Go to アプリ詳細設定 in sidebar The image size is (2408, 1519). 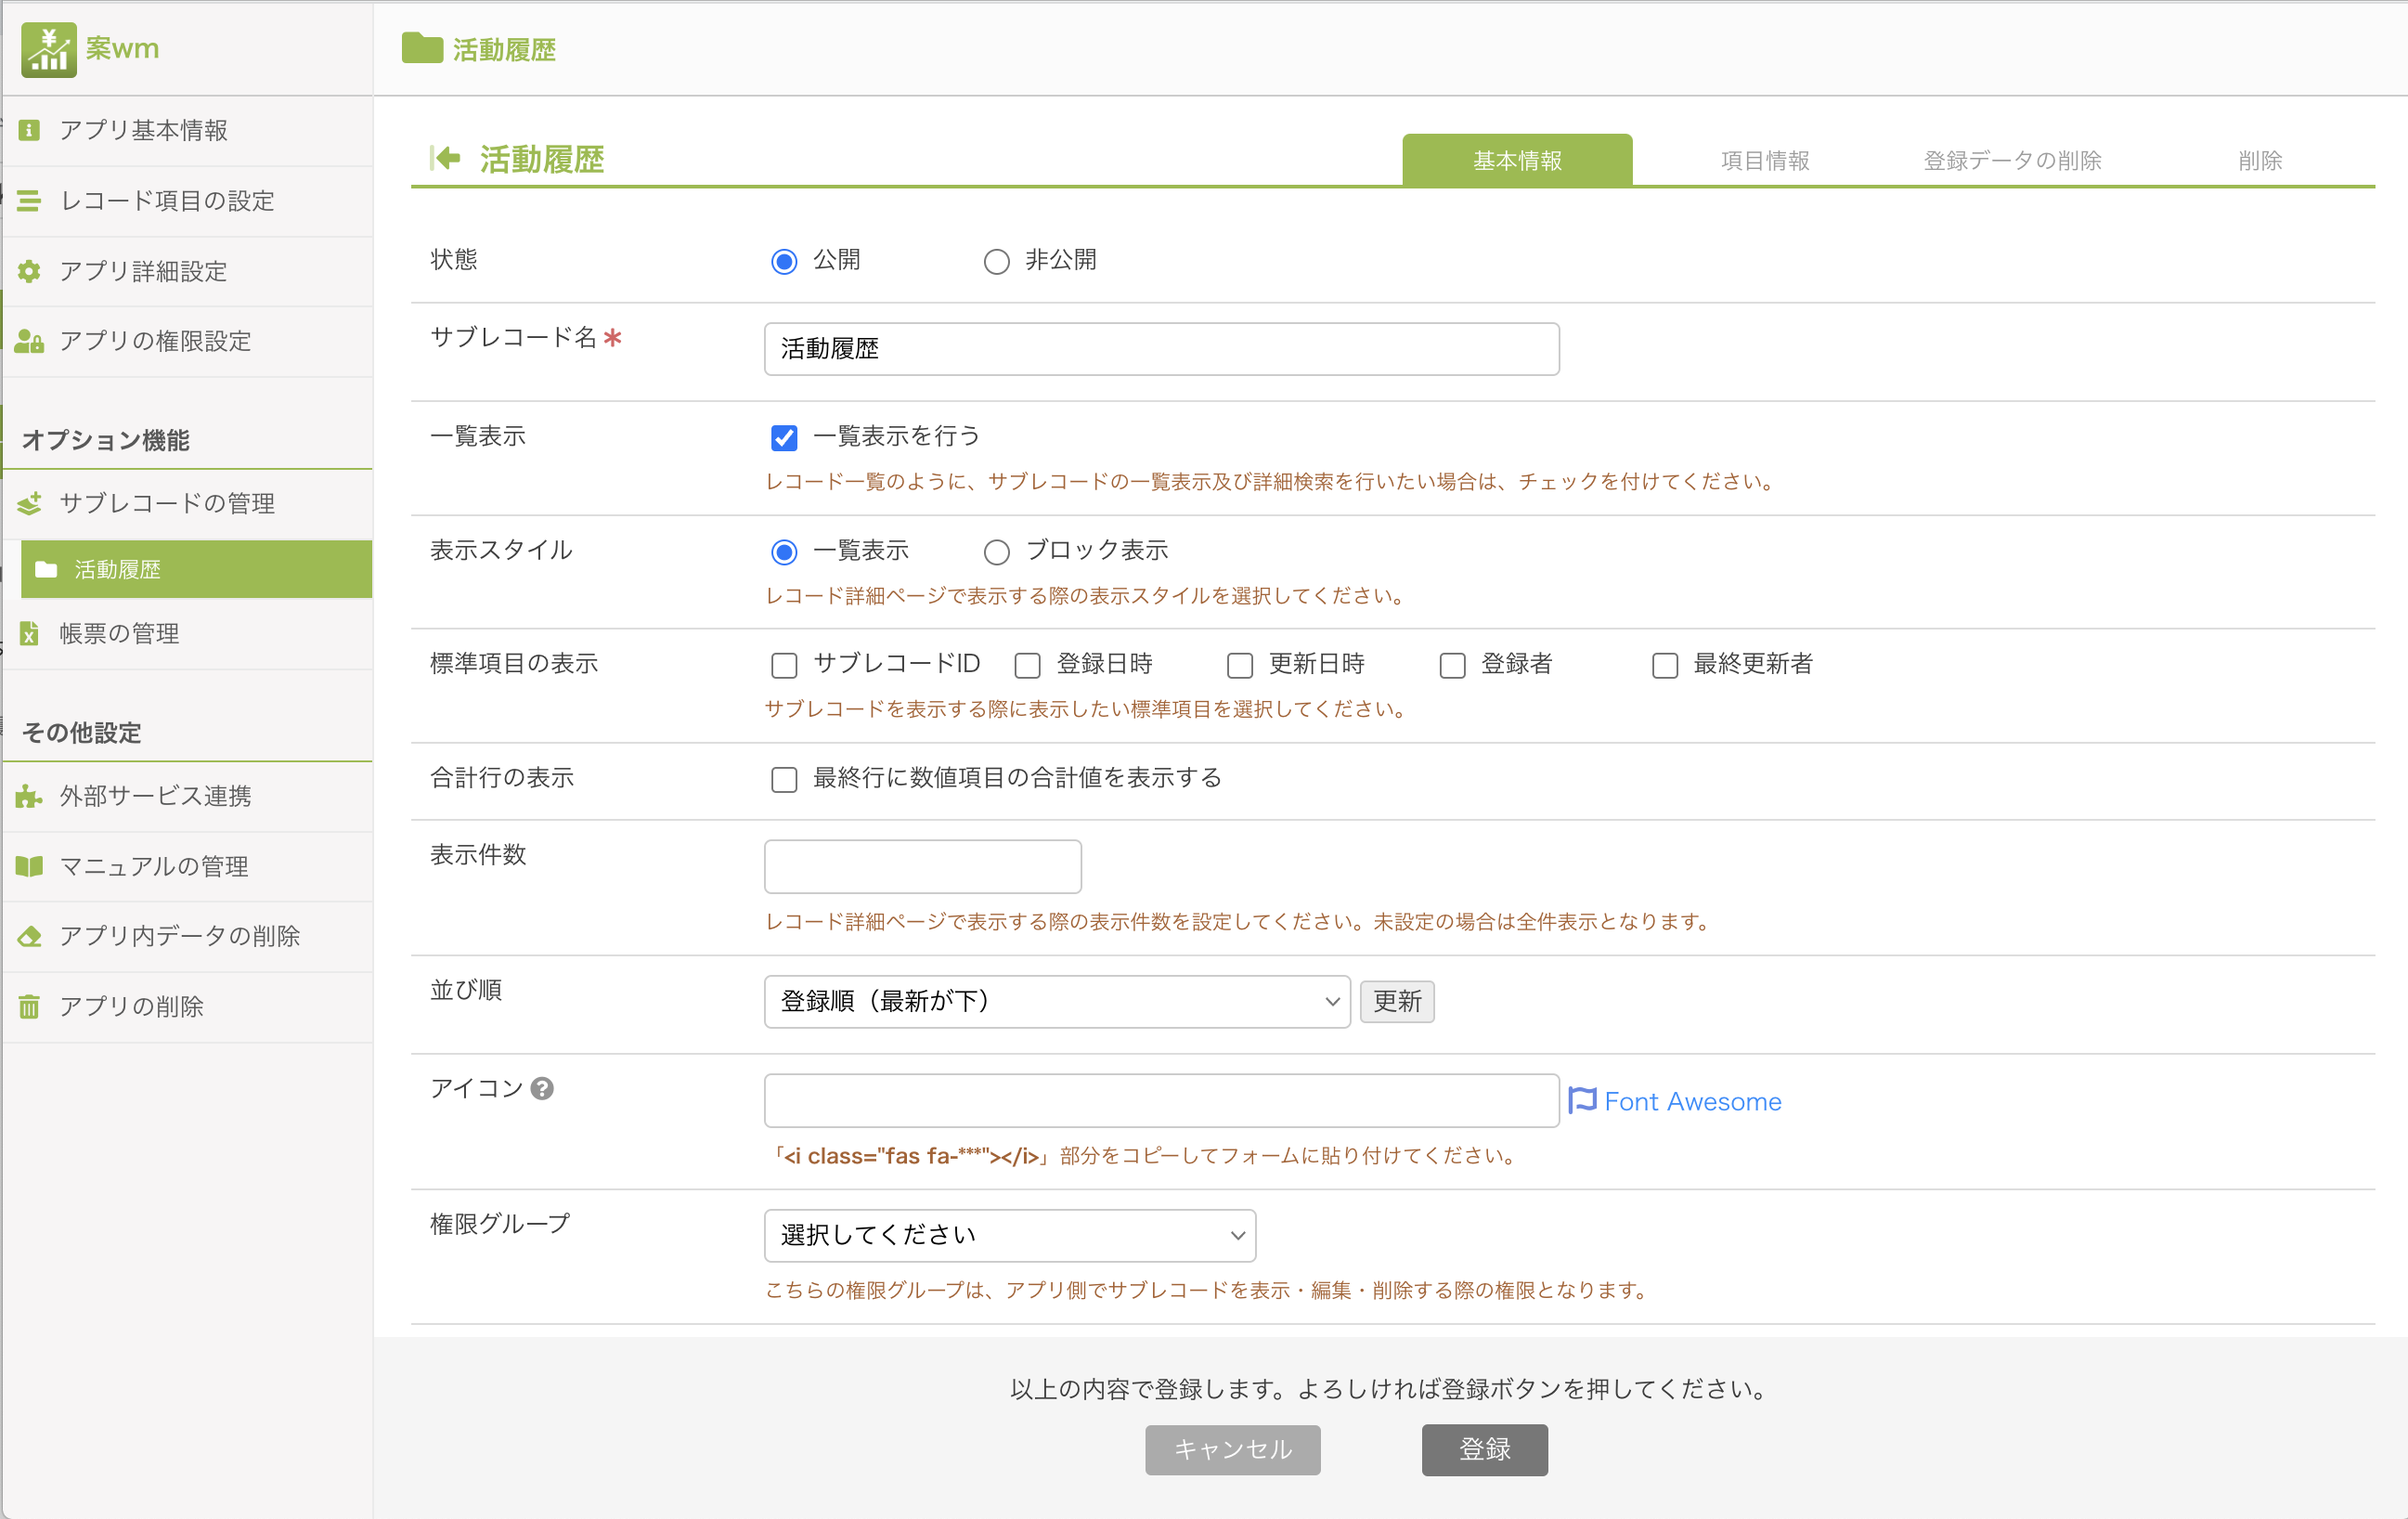188,271
